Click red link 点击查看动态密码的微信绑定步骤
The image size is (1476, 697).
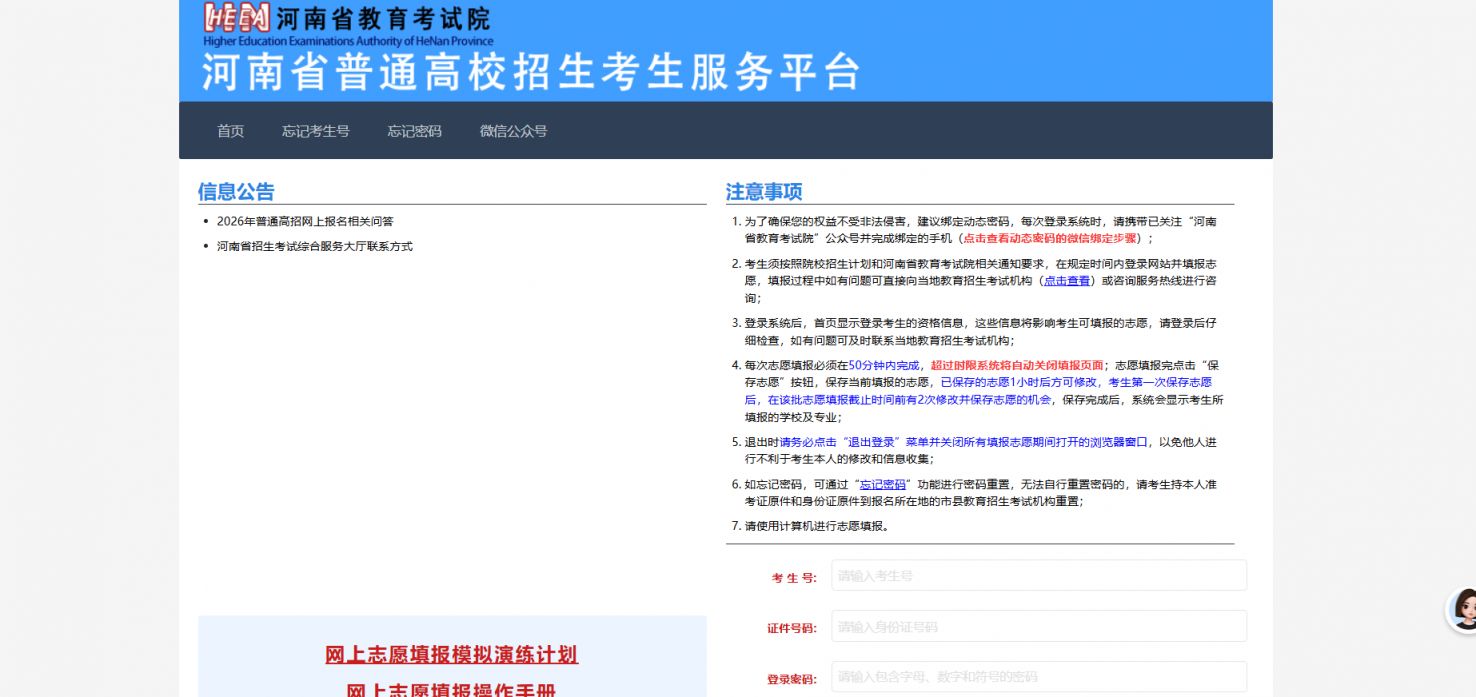coord(1050,239)
